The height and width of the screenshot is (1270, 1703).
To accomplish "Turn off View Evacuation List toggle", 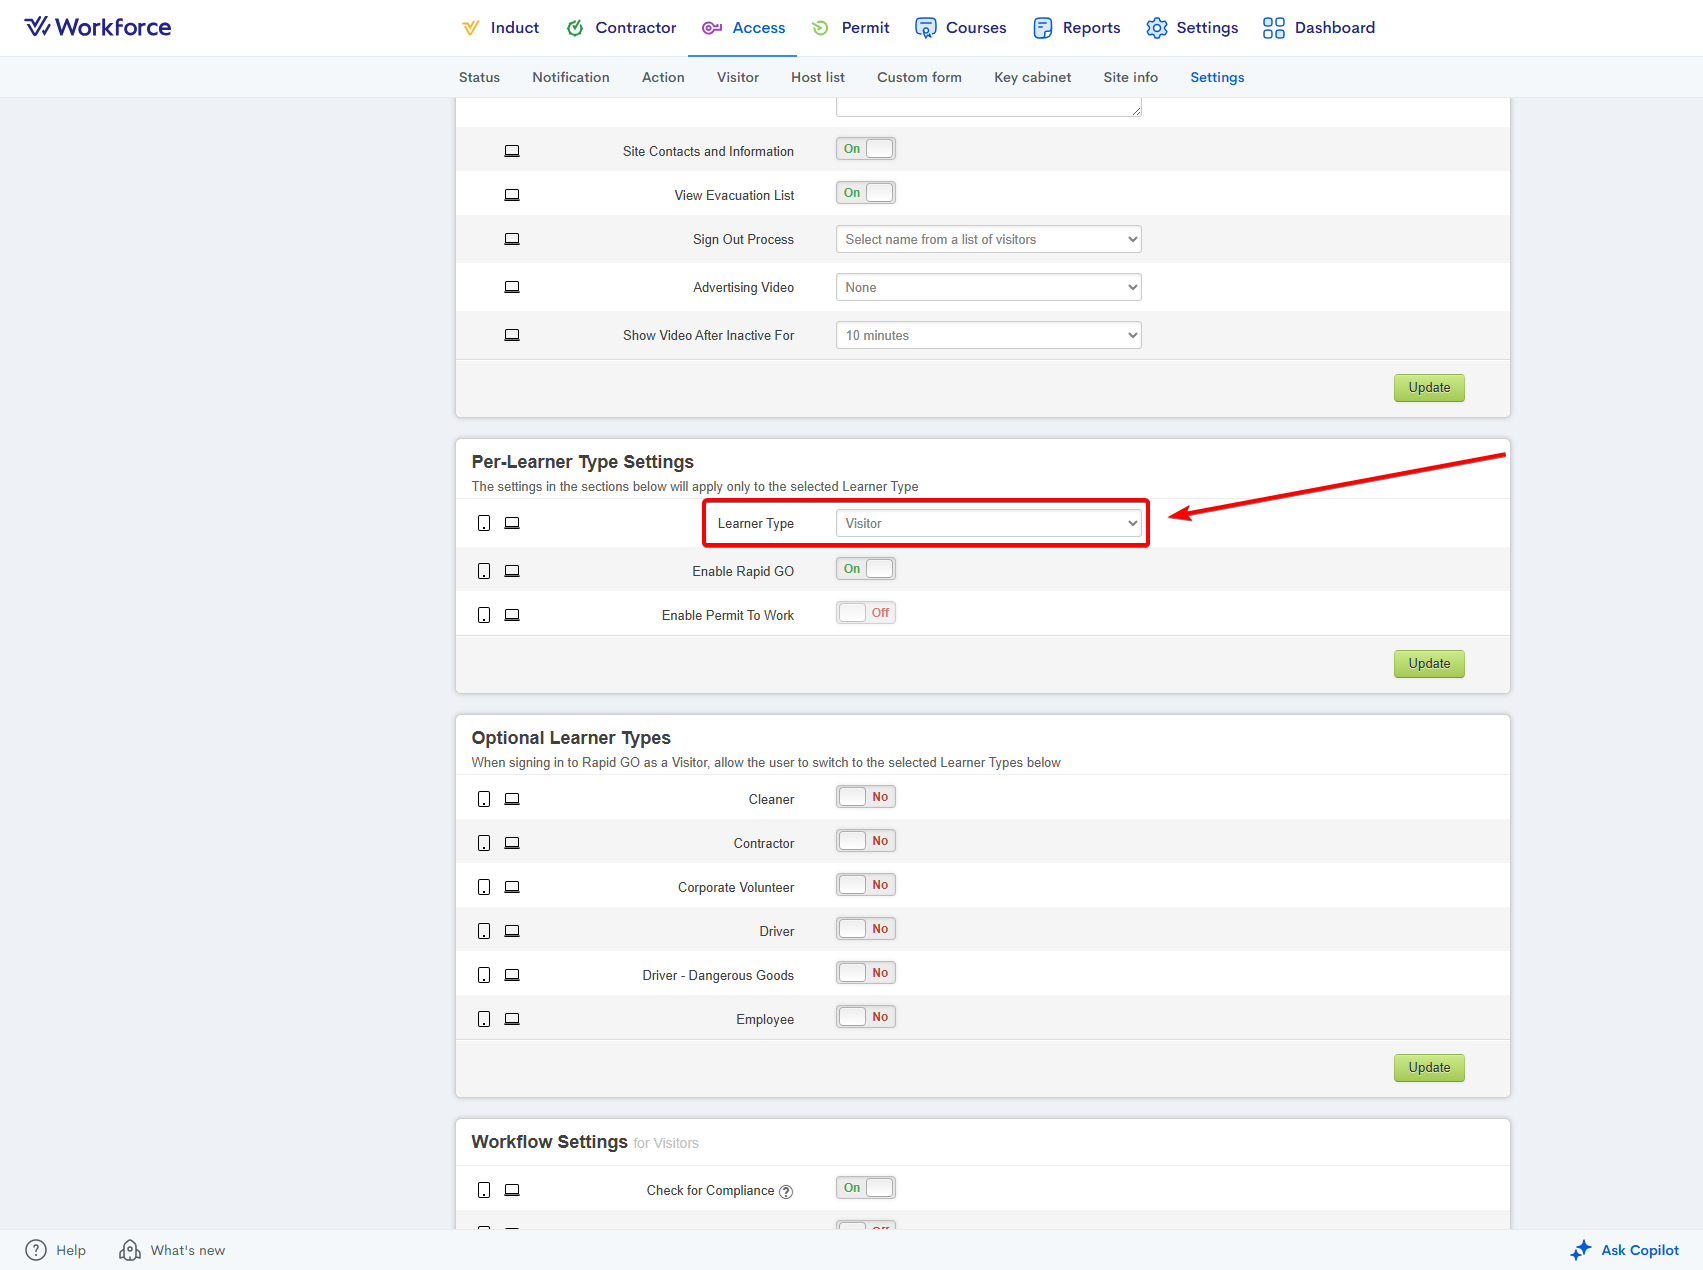I will pos(865,193).
